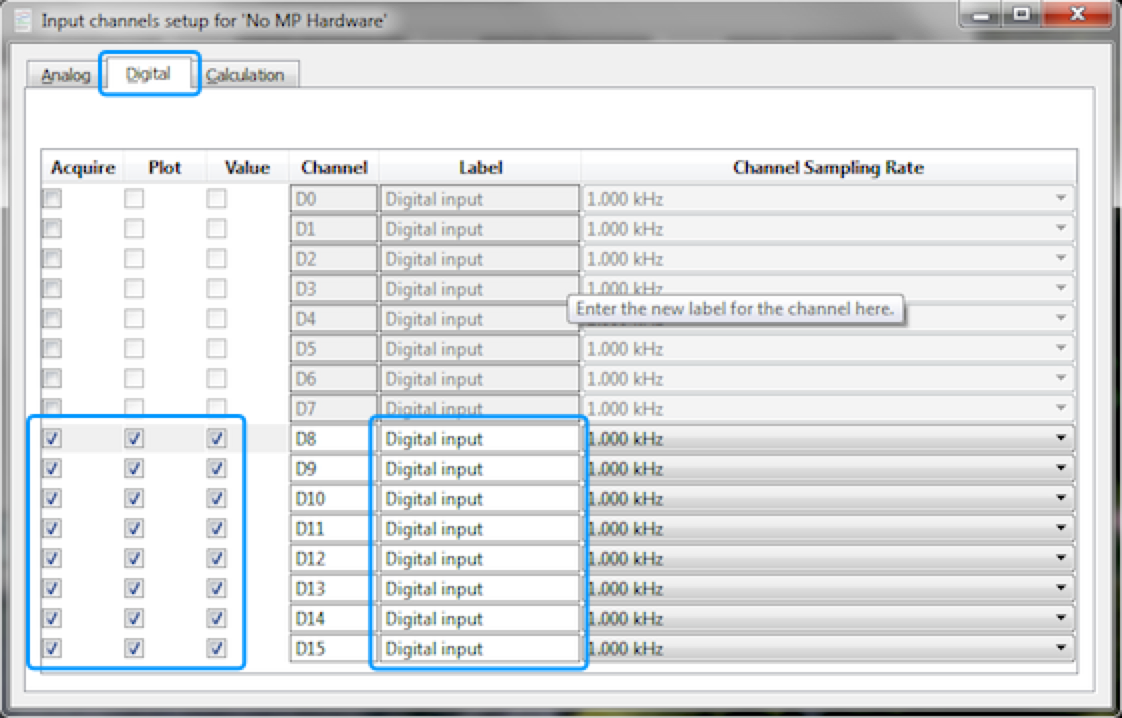Toggle Acquire checkbox for channel D15
The width and height of the screenshot is (1122, 718).
52,649
